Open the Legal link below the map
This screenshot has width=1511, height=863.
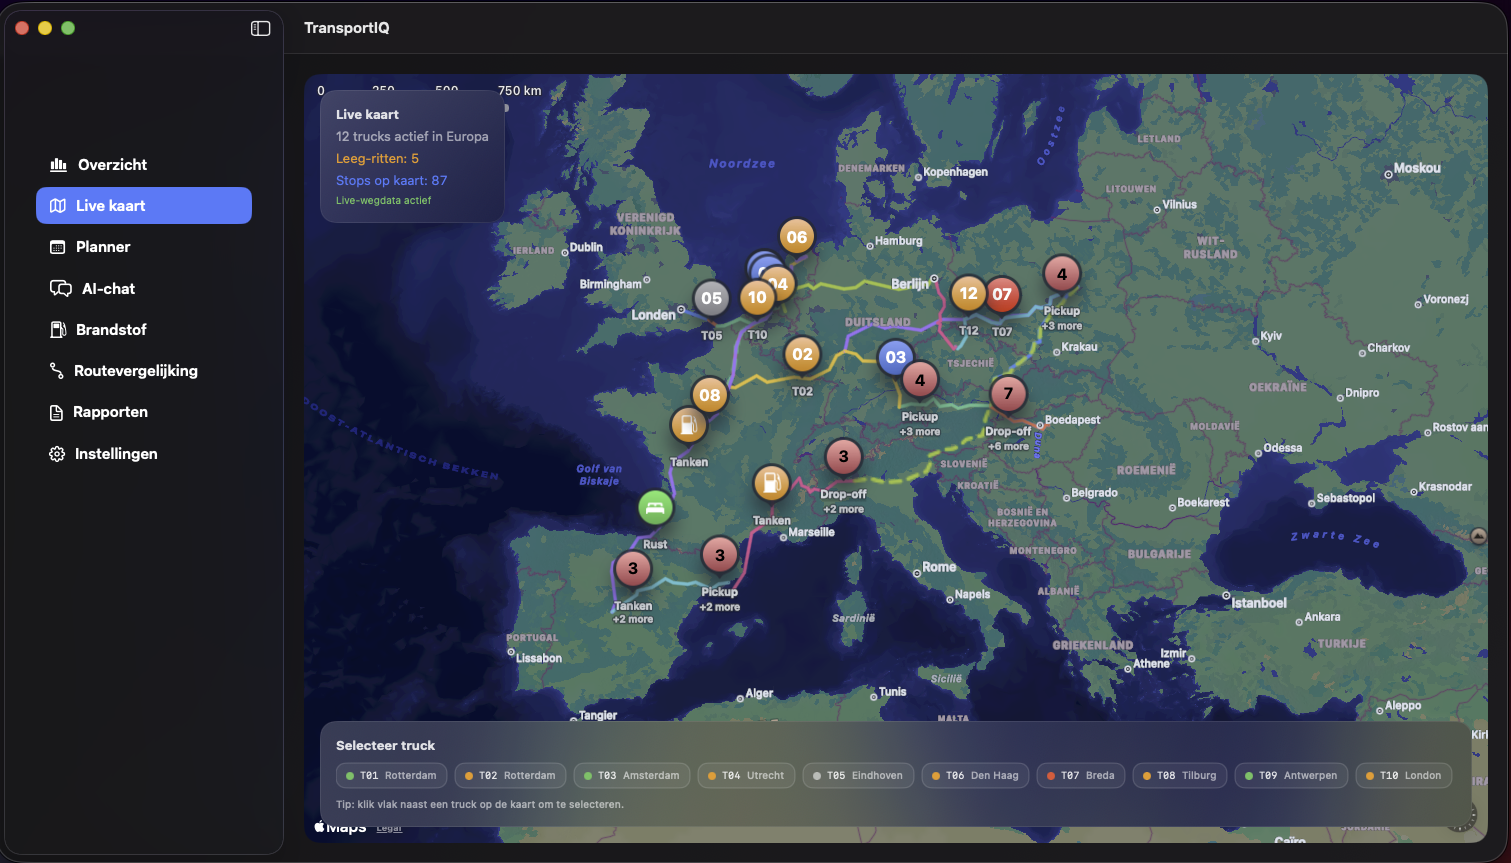point(389,827)
